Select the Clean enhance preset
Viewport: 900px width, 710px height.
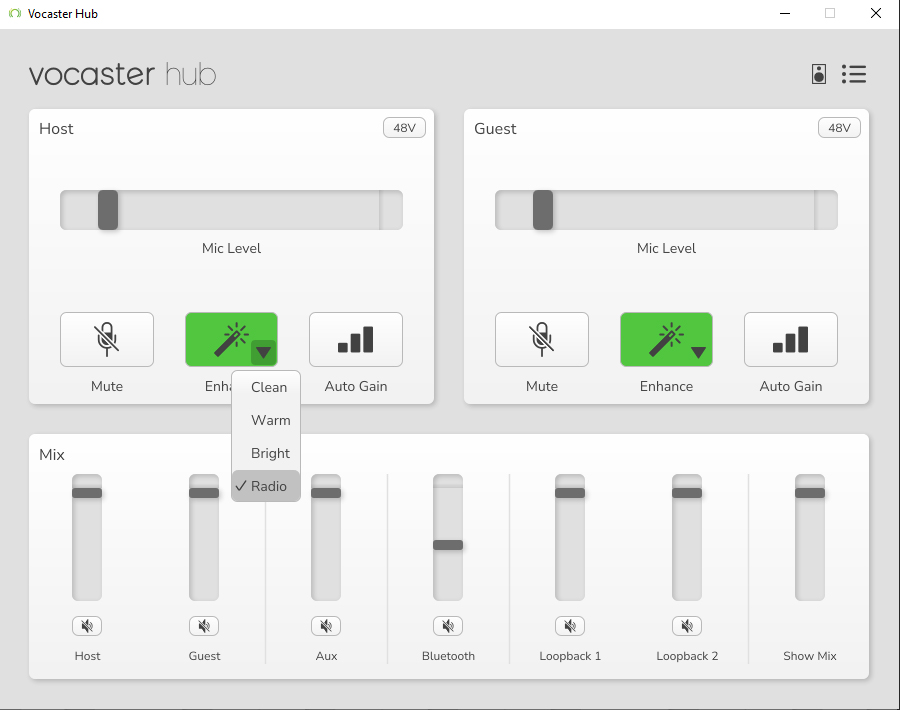(269, 387)
